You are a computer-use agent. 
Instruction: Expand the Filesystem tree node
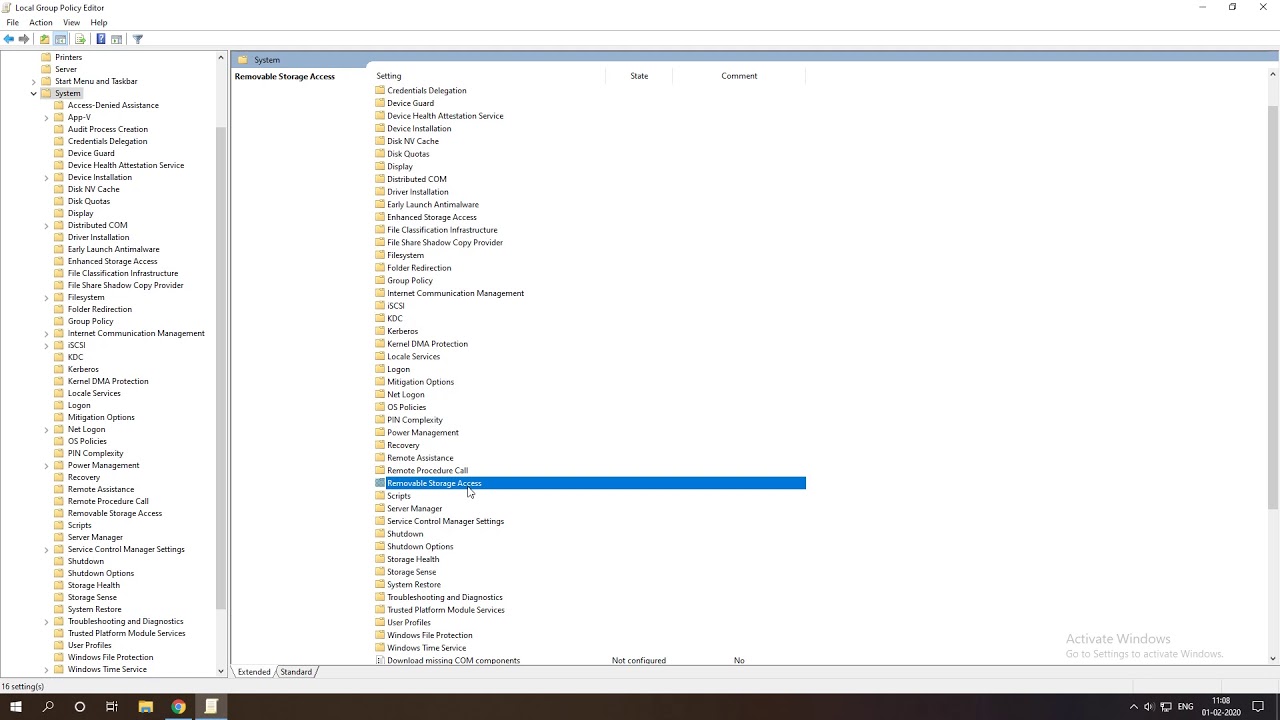point(46,297)
